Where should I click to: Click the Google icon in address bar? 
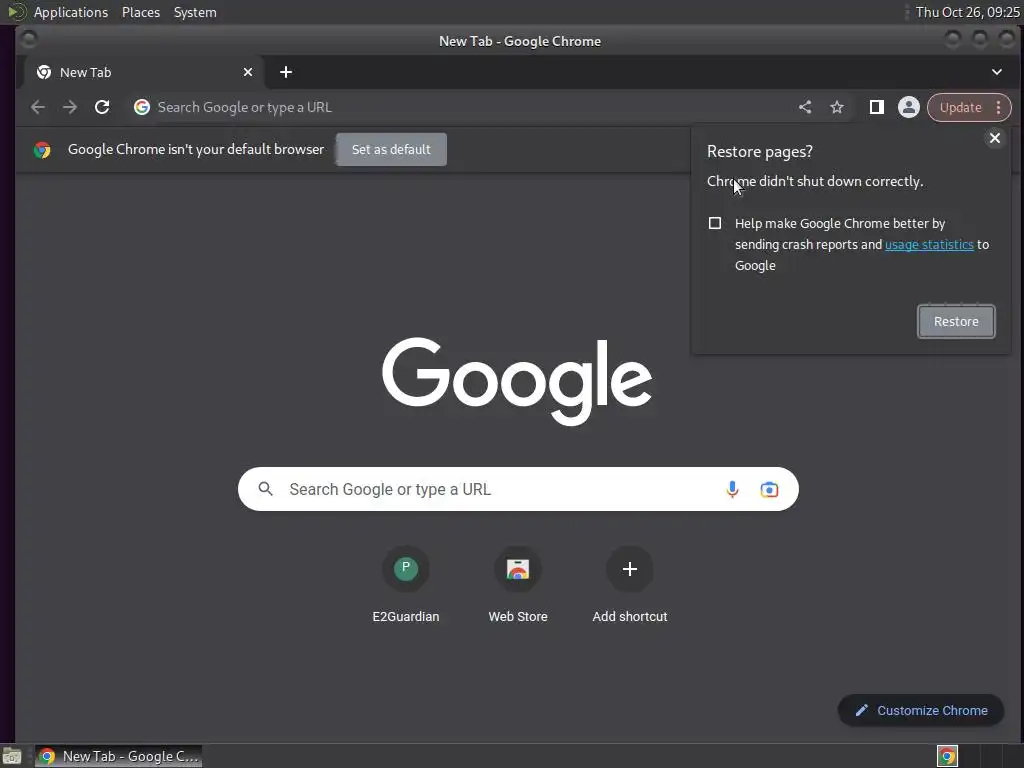(x=142, y=107)
